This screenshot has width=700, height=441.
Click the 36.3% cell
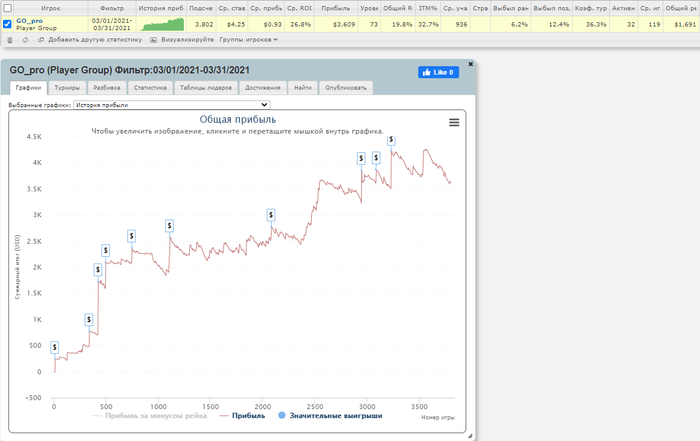coord(591,25)
